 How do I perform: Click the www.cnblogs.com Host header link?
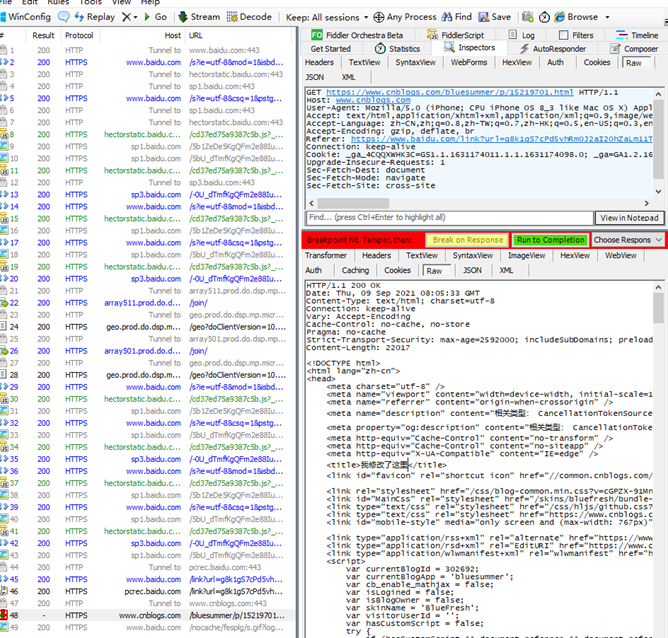[373, 100]
